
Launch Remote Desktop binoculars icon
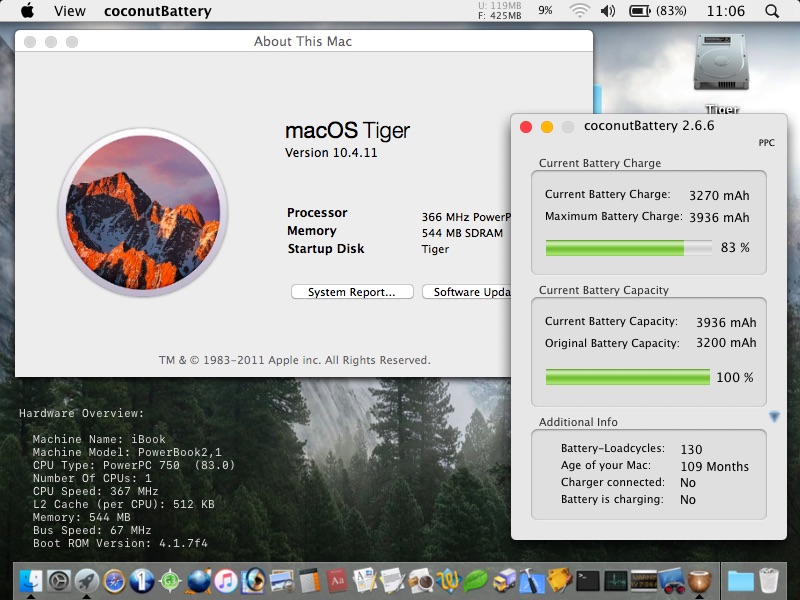(x=671, y=581)
